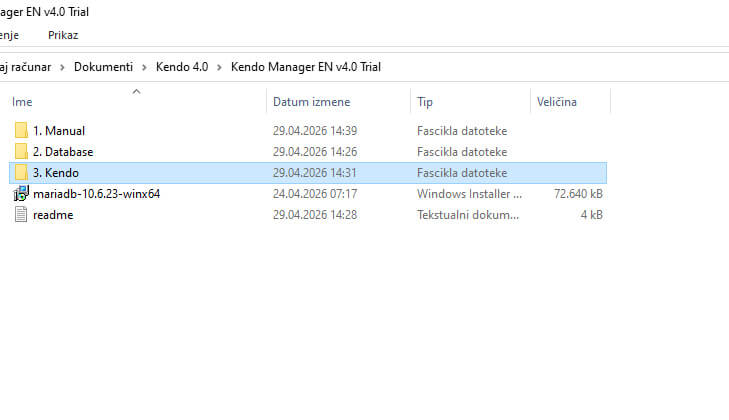
Task: Click Kendo Manager EN v4.0 Trial breadcrumb
Action: (305, 67)
